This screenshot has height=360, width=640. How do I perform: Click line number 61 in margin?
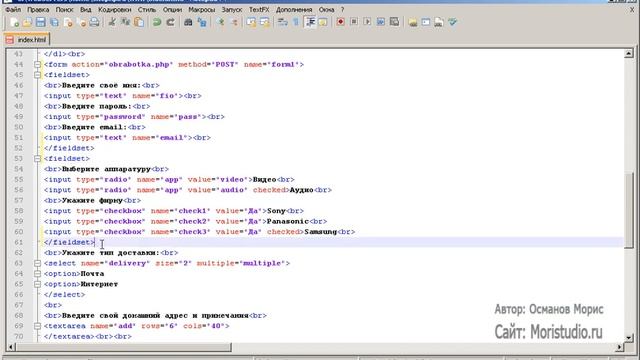click(x=18, y=242)
